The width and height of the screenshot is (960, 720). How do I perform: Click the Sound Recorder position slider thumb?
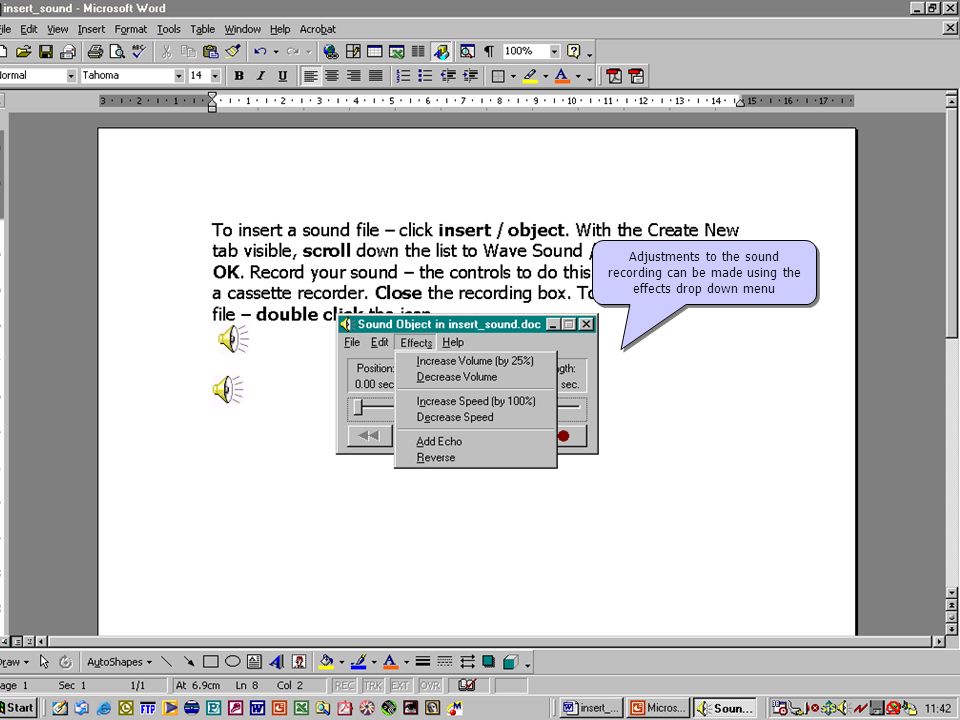pyautogui.click(x=358, y=407)
